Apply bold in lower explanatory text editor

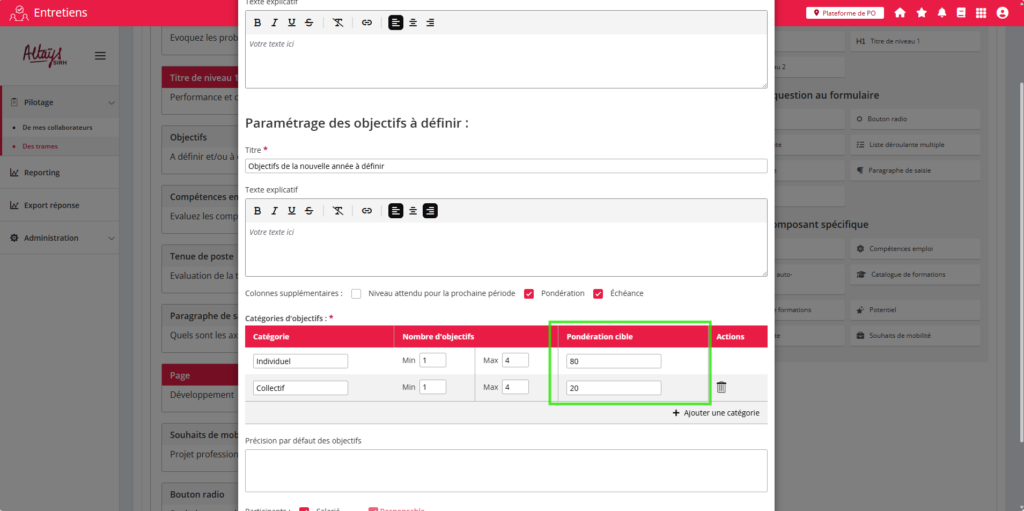[257, 211]
